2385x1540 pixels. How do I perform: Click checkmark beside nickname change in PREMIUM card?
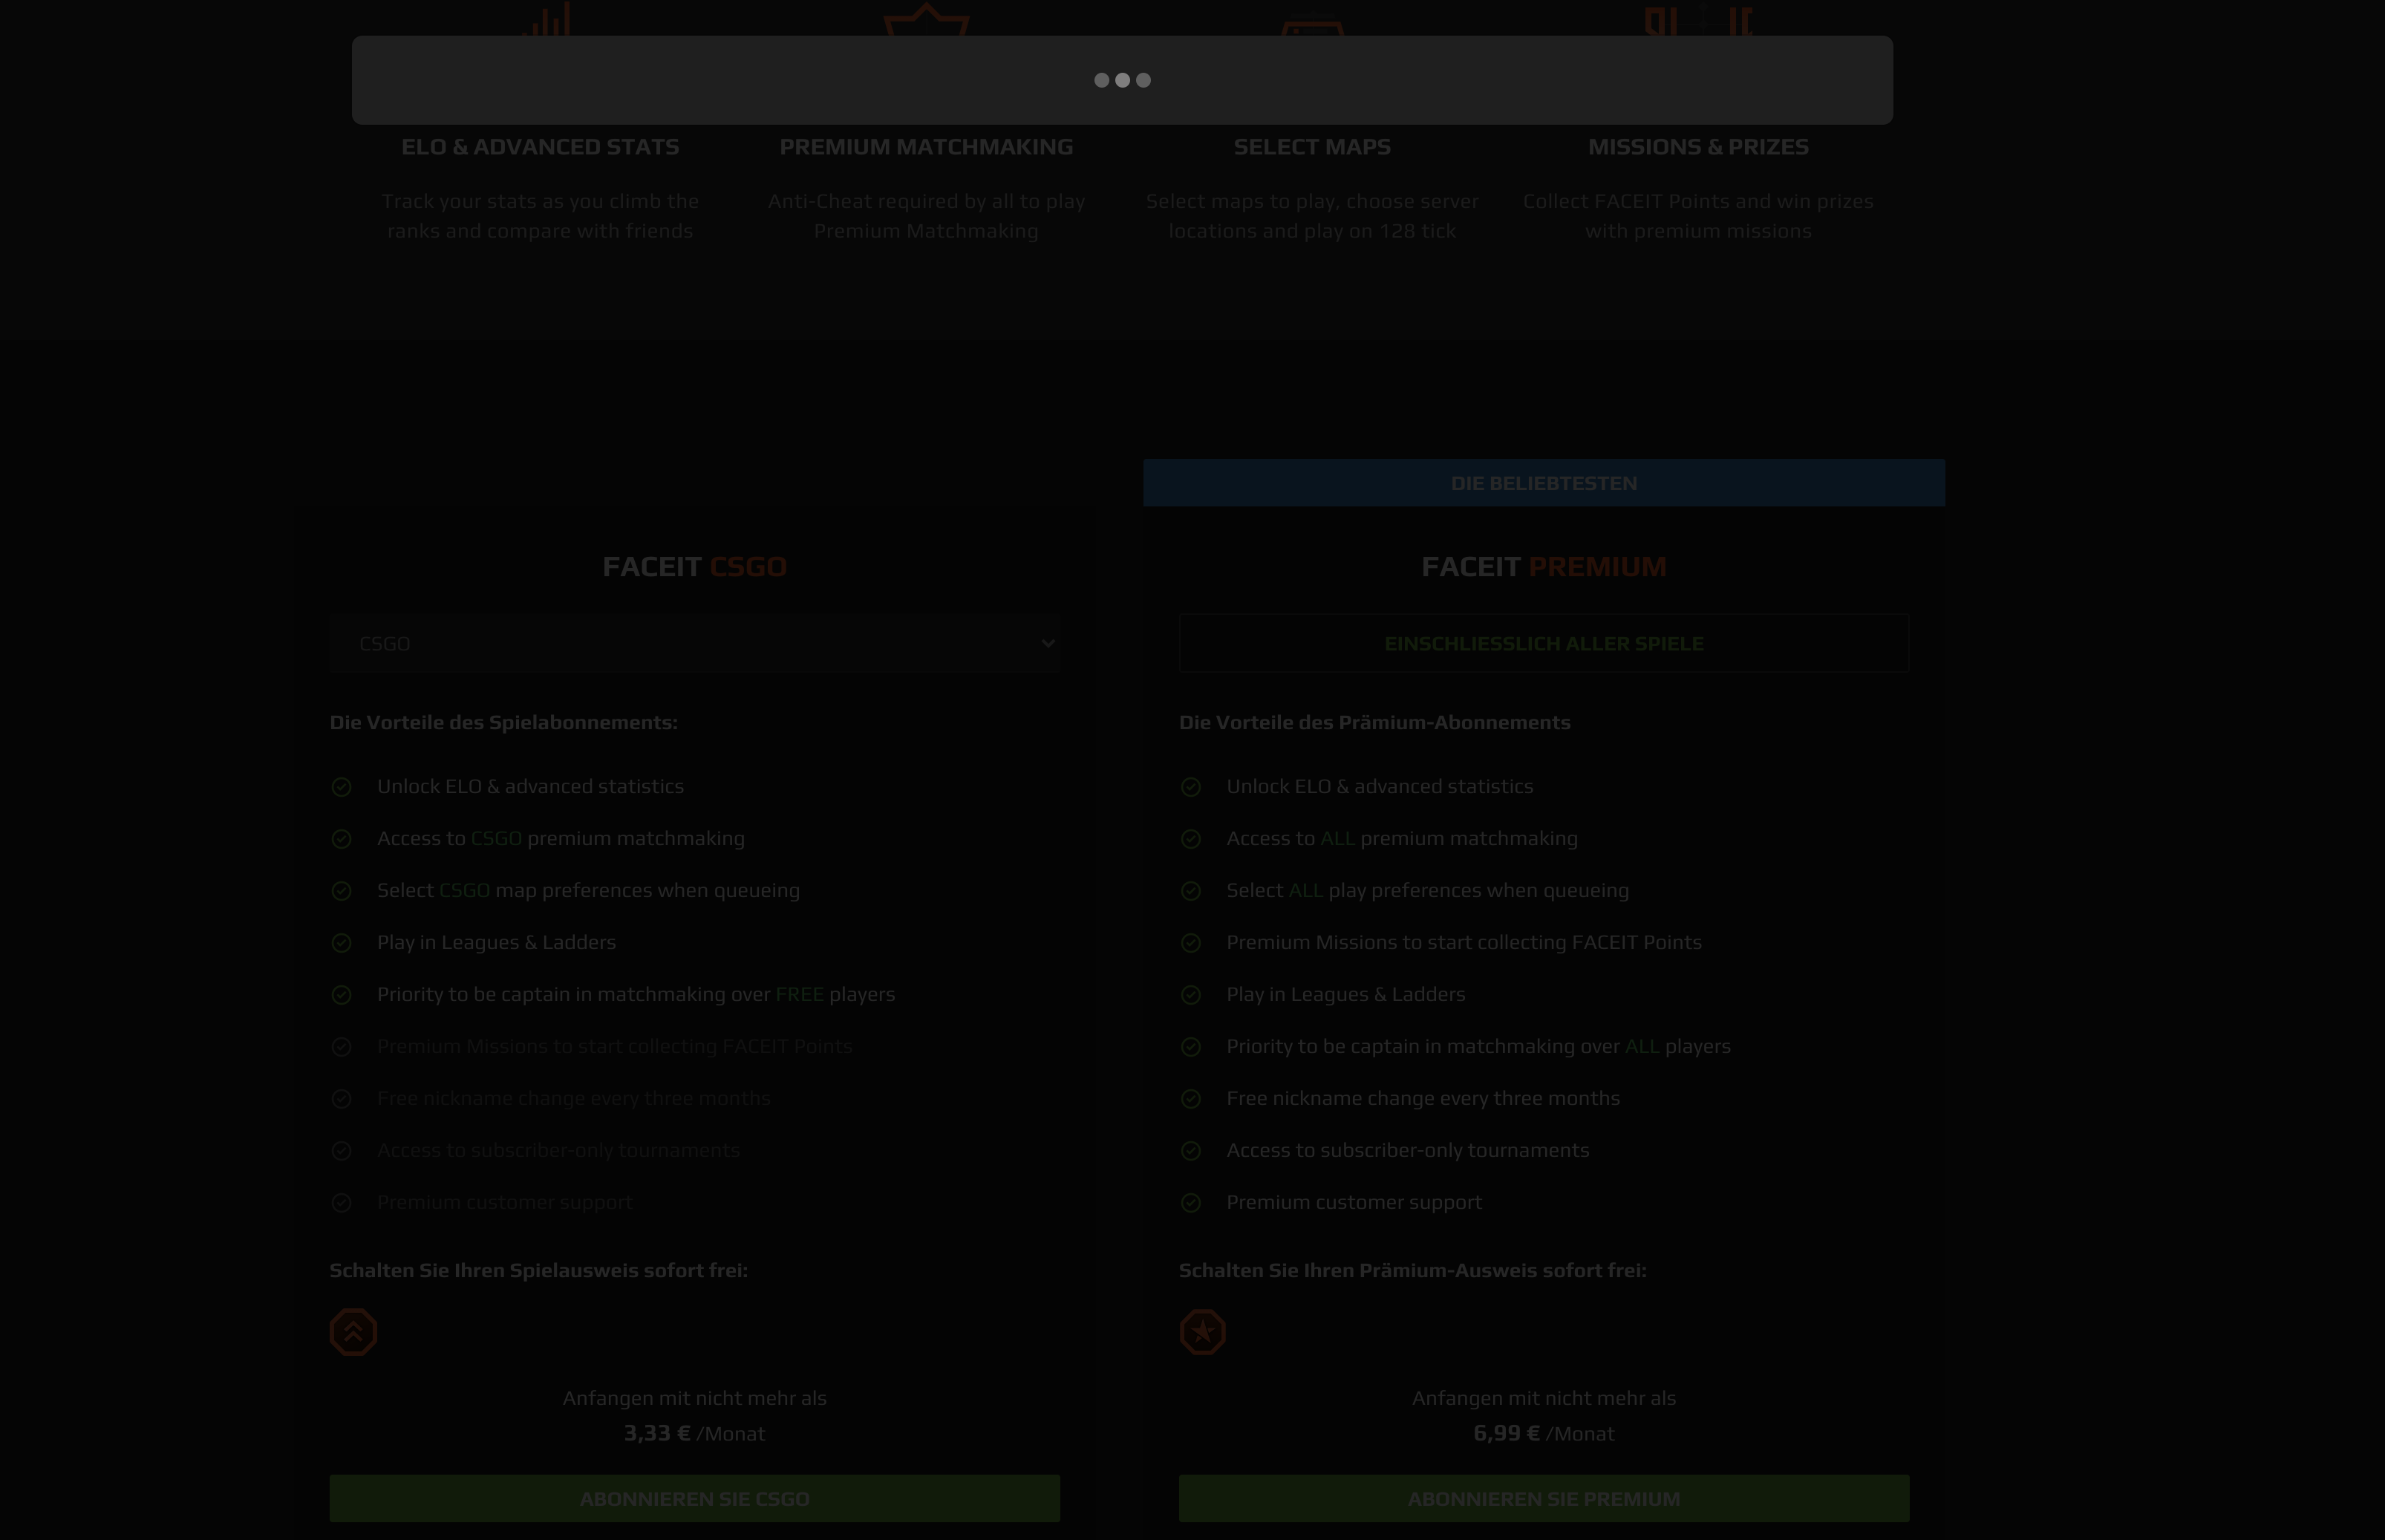(x=1190, y=1099)
